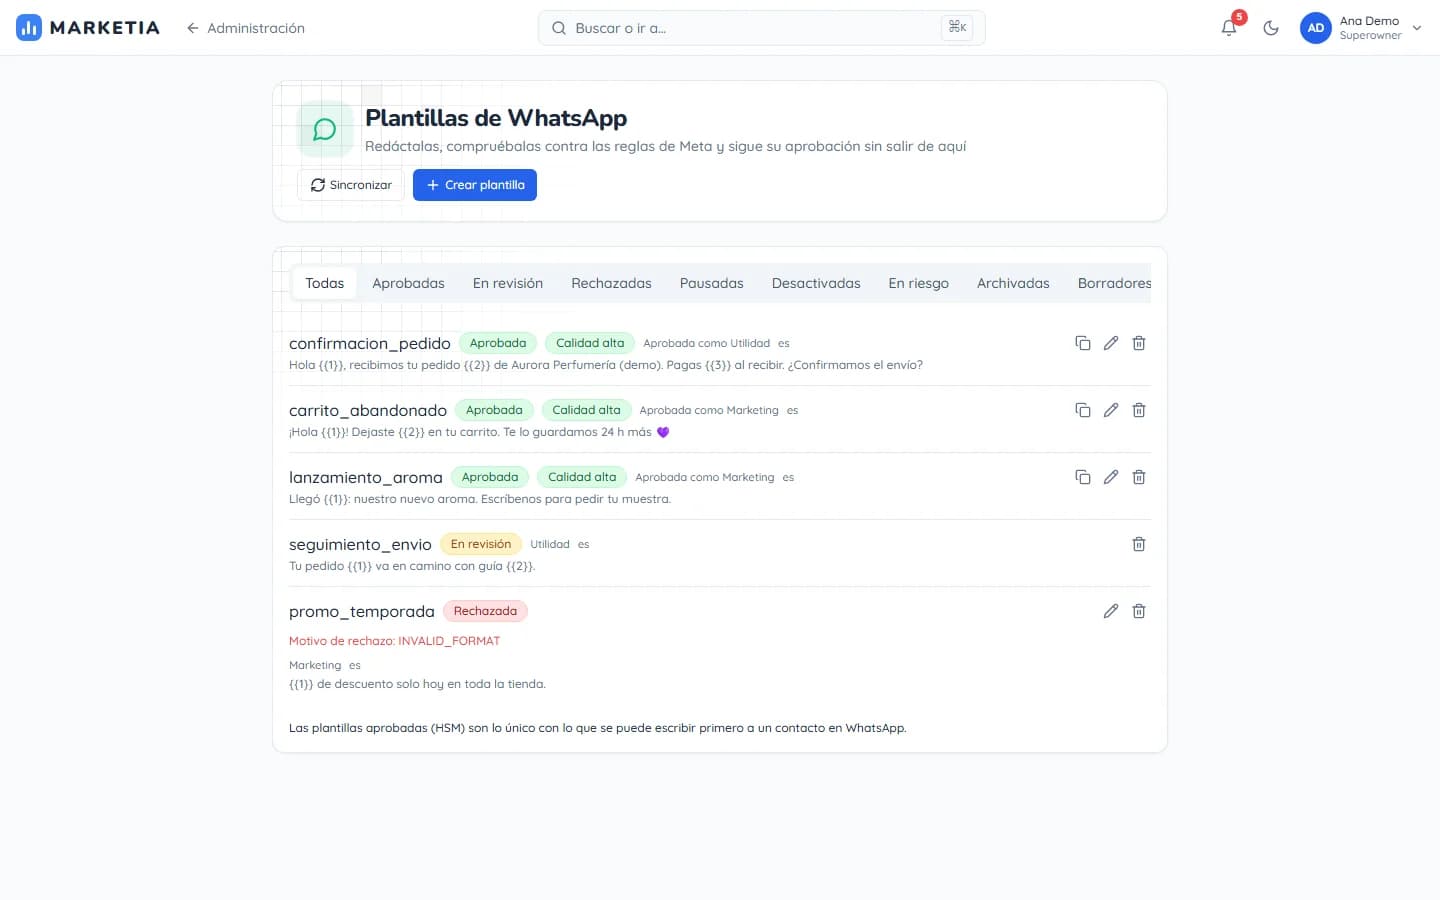The height and width of the screenshot is (900, 1440).
Task: Duplicate the carrito_abandonado template
Action: click(1083, 410)
